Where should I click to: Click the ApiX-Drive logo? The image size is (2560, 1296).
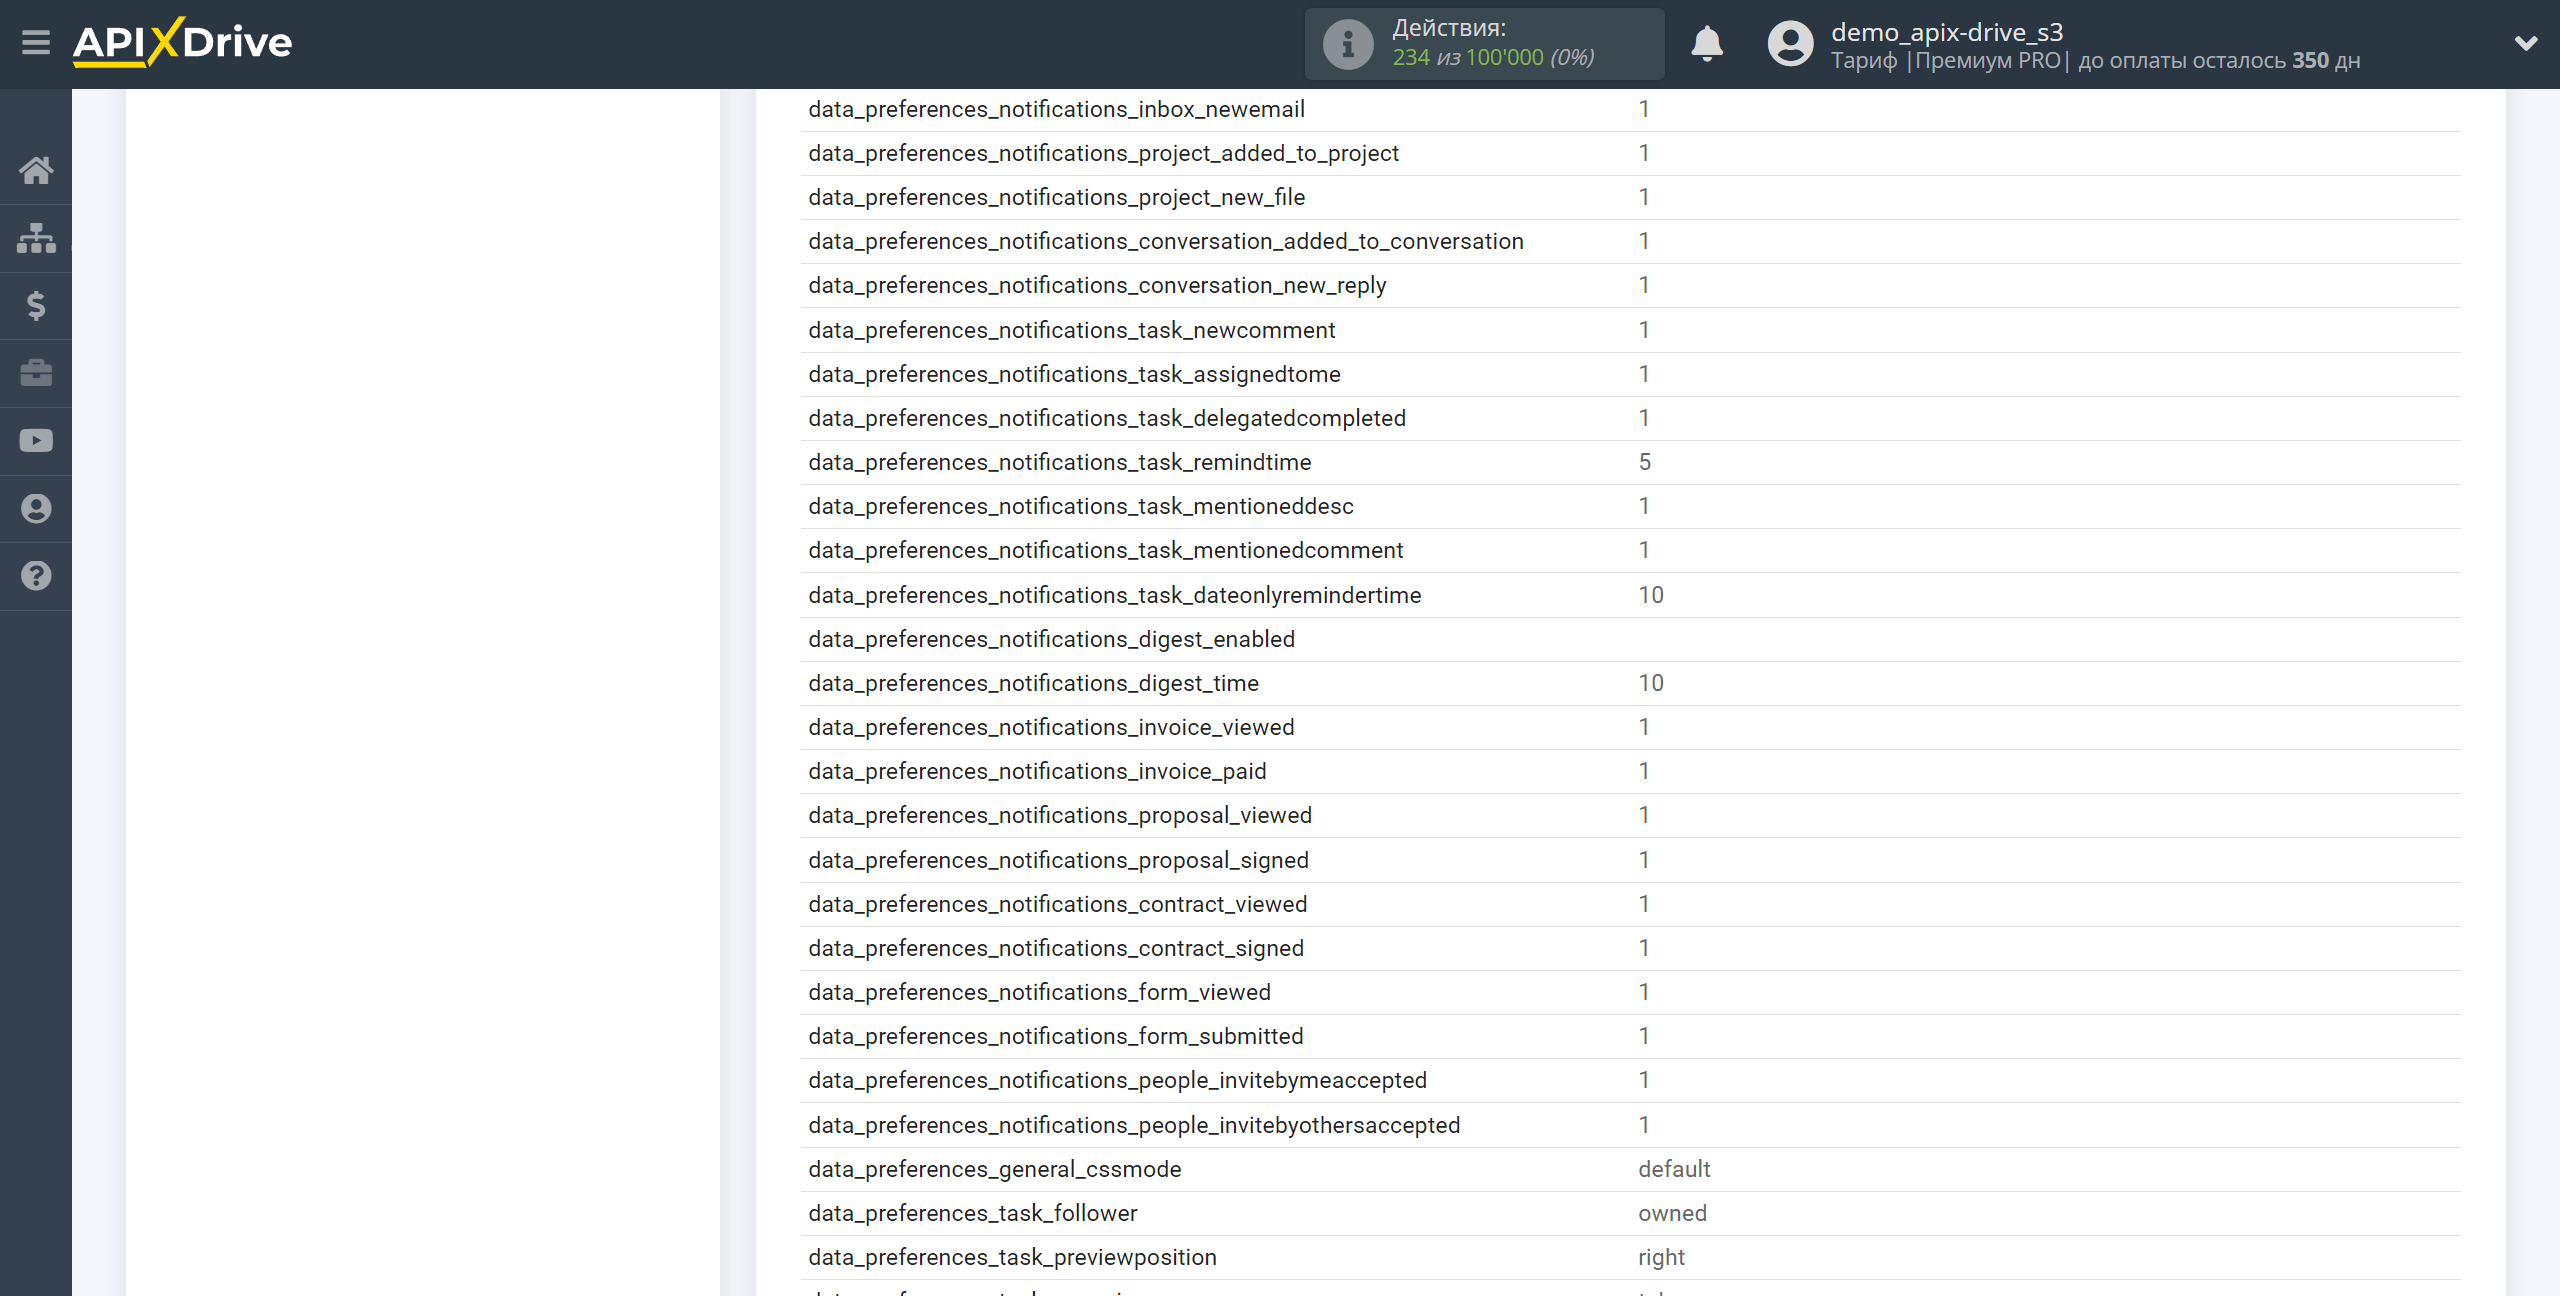coord(182,43)
